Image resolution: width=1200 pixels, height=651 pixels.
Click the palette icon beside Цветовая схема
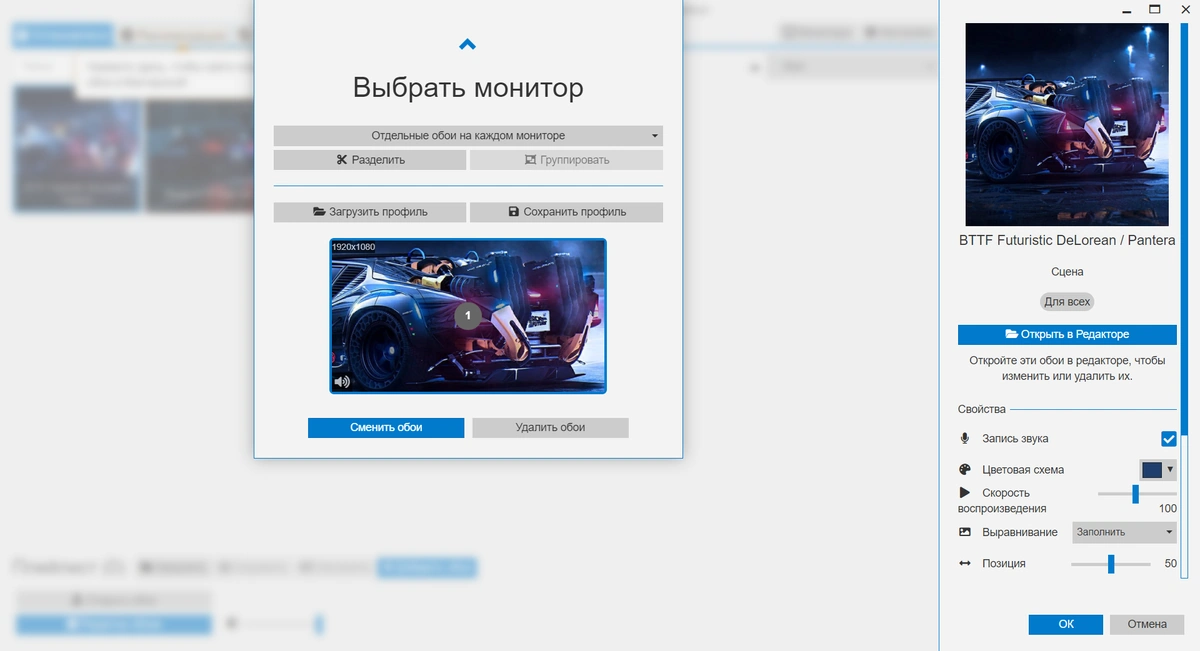coord(965,470)
